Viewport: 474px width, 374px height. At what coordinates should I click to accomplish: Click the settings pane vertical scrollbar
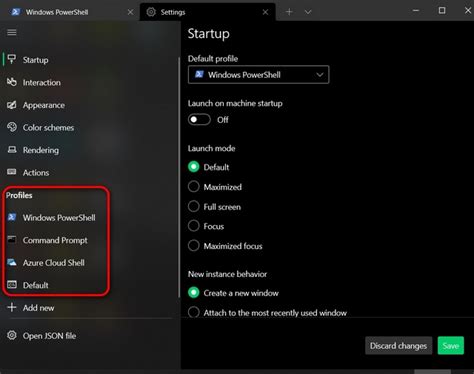pyautogui.click(x=179, y=177)
